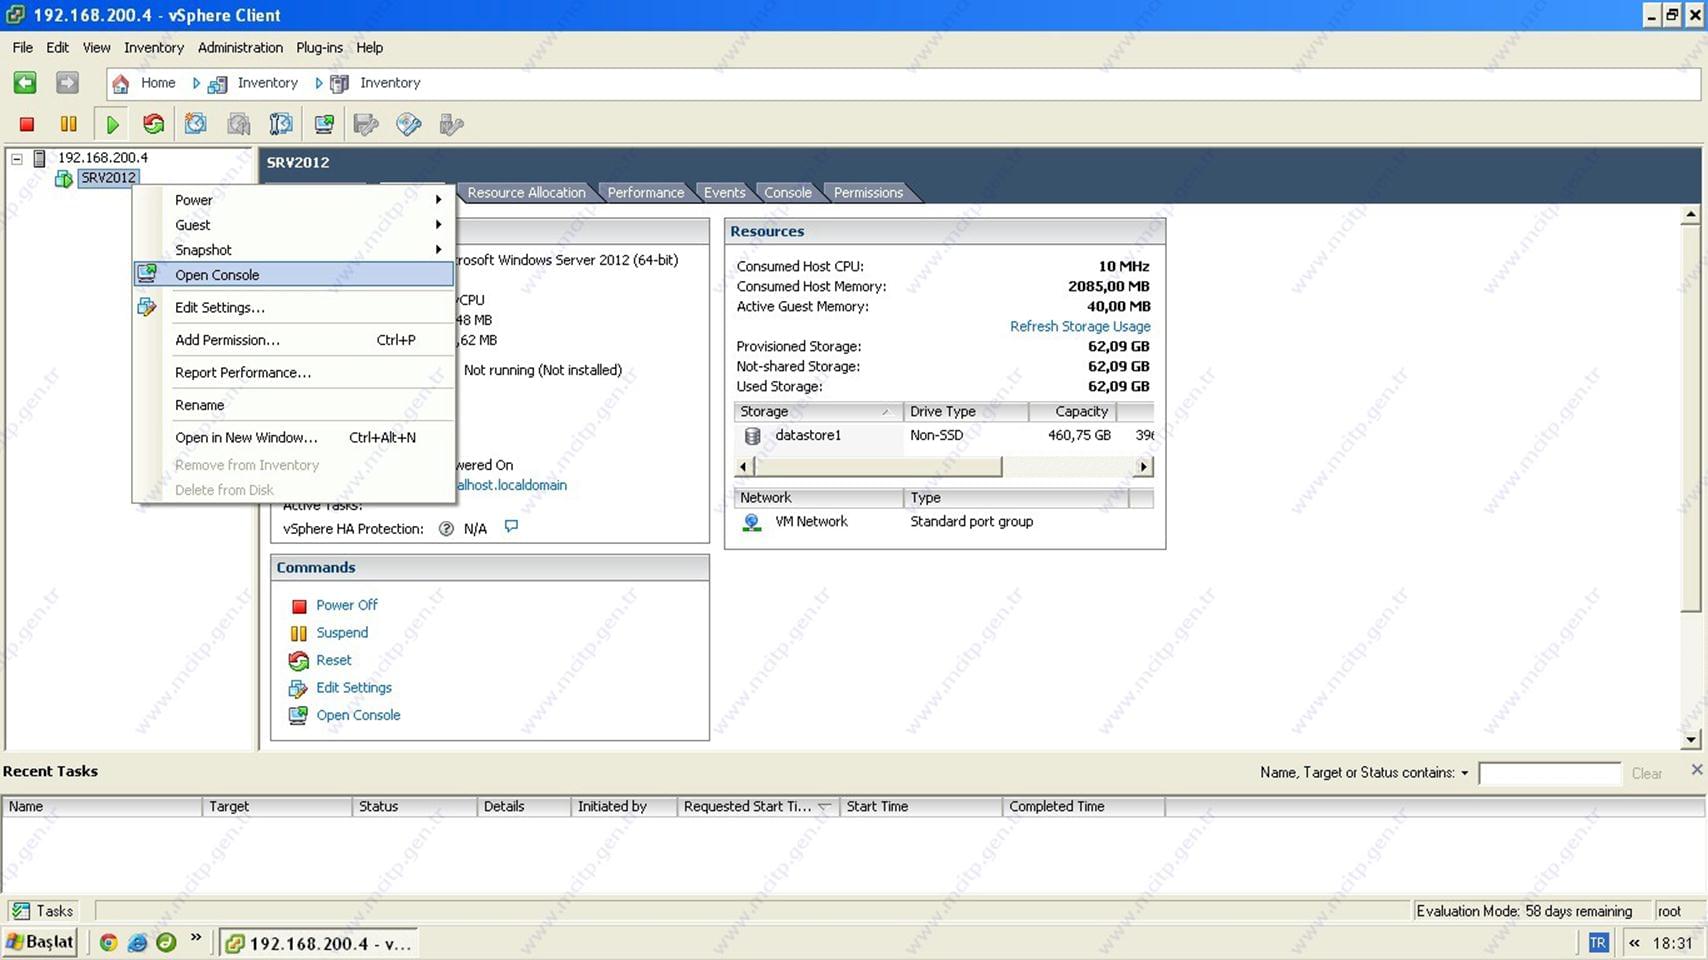Click the Suspend command link
The image size is (1708, 960).
click(x=342, y=633)
